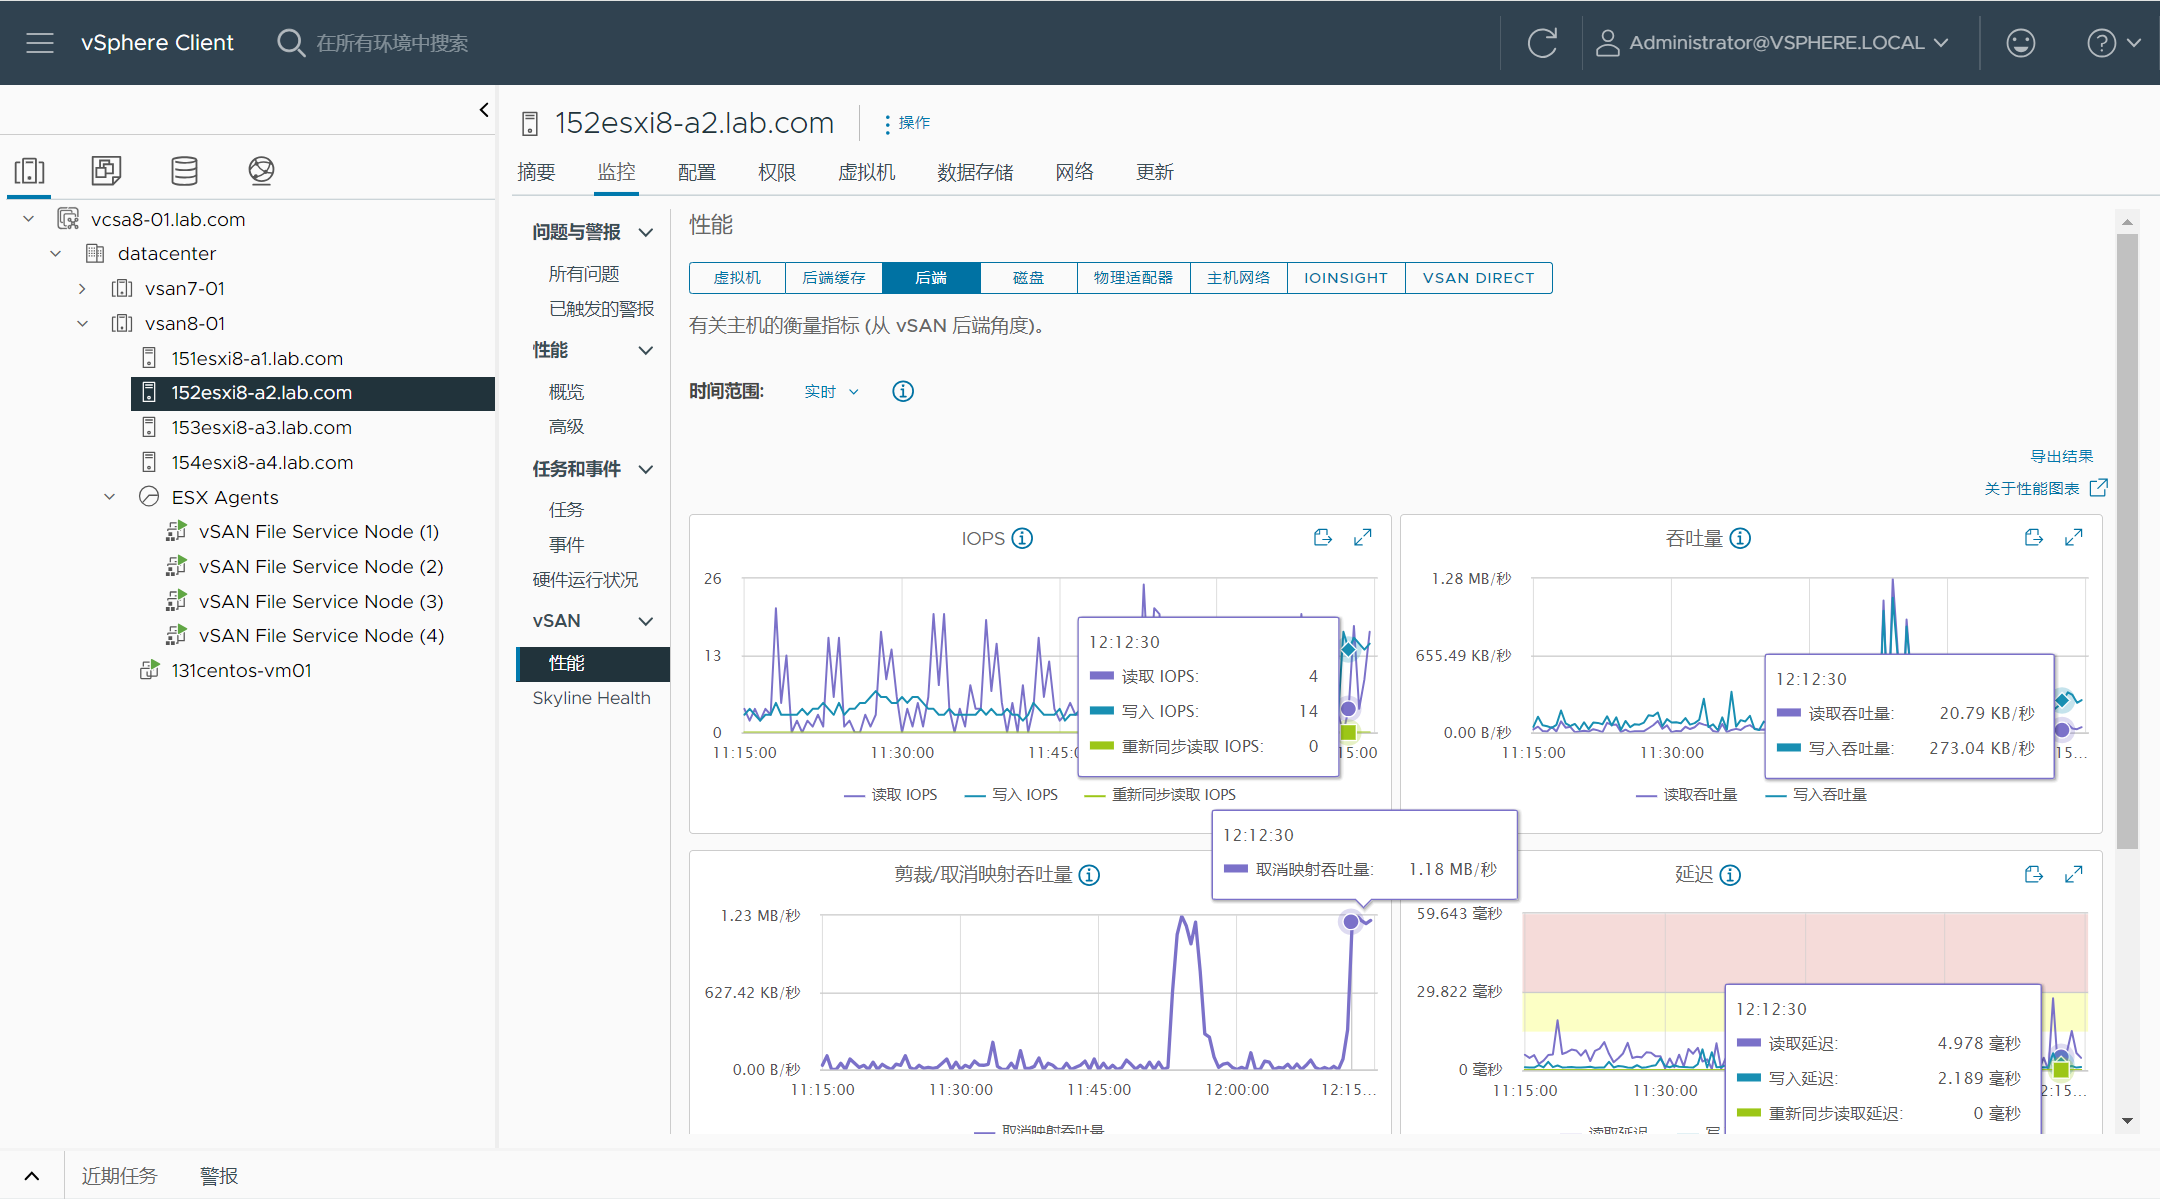Image resolution: width=2160 pixels, height=1199 pixels.
Task: Open trim/unmap throughput info icon
Action: coord(1089,875)
